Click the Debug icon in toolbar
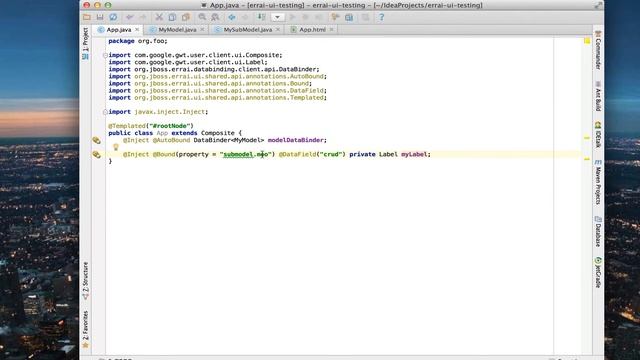The image size is (640, 360). [x=305, y=17]
